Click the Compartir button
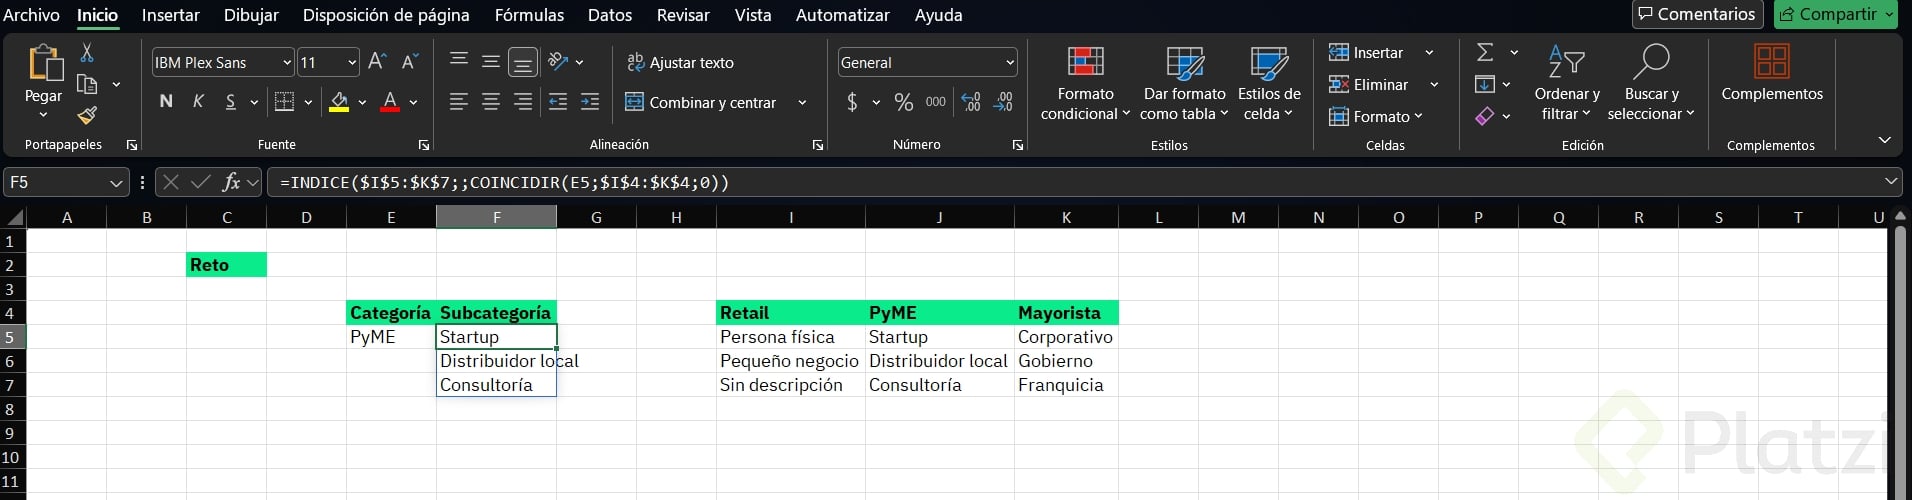The height and width of the screenshot is (500, 1912). (x=1836, y=14)
